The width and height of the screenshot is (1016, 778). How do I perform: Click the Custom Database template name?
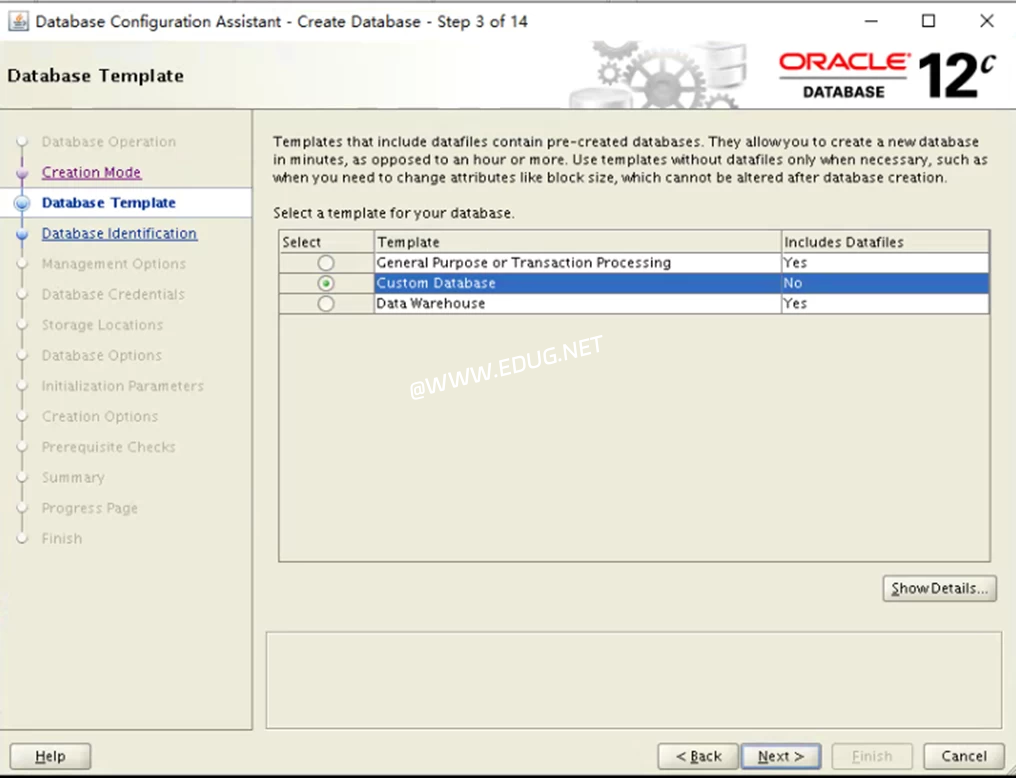pos(436,283)
